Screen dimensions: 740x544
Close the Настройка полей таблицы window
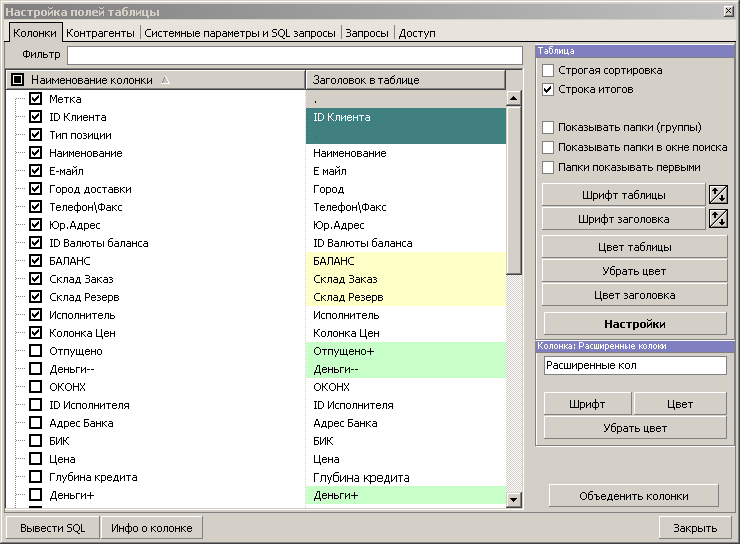(x=729, y=11)
